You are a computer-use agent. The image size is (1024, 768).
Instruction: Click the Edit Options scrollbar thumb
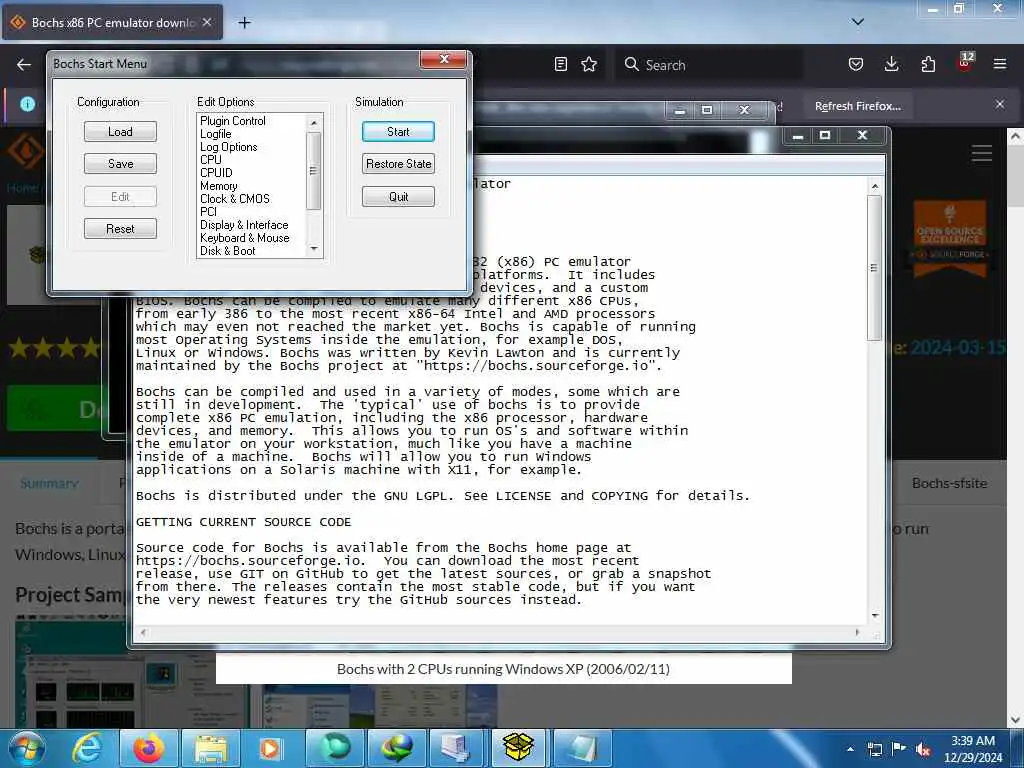click(x=314, y=170)
